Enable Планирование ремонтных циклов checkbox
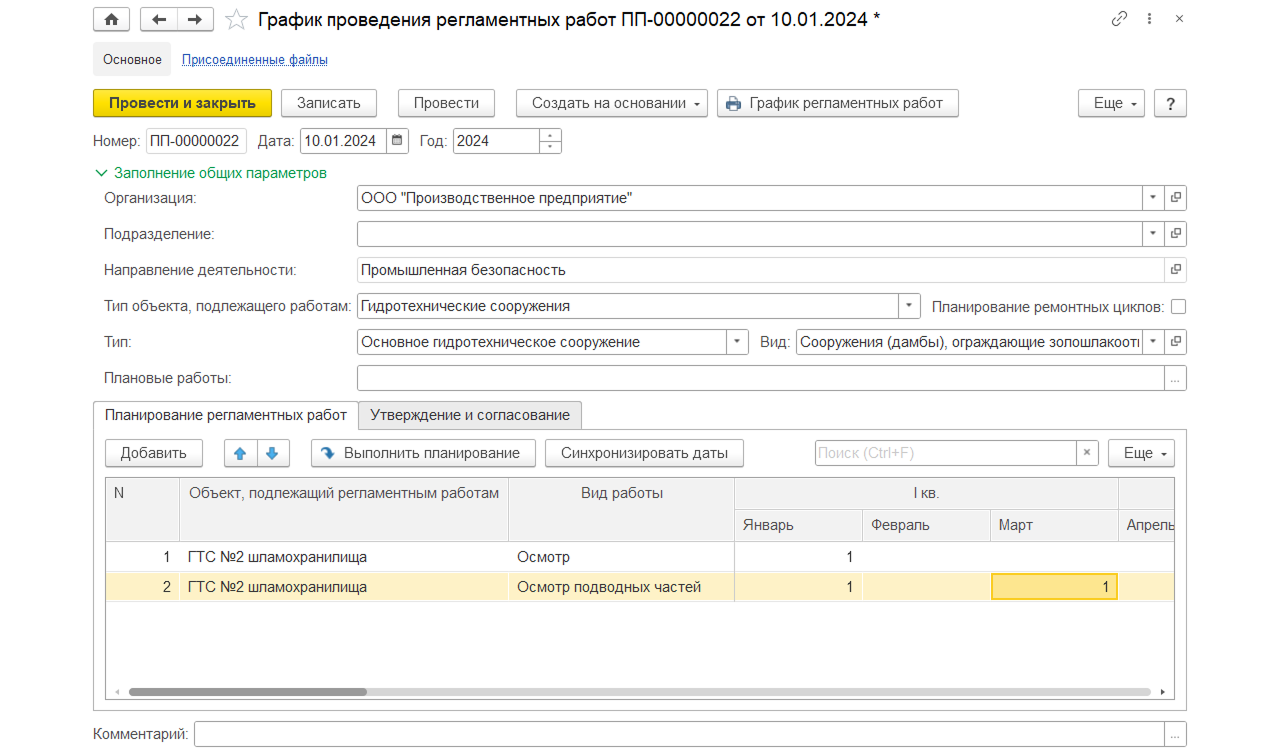This screenshot has height=755, width=1276. [x=1178, y=306]
